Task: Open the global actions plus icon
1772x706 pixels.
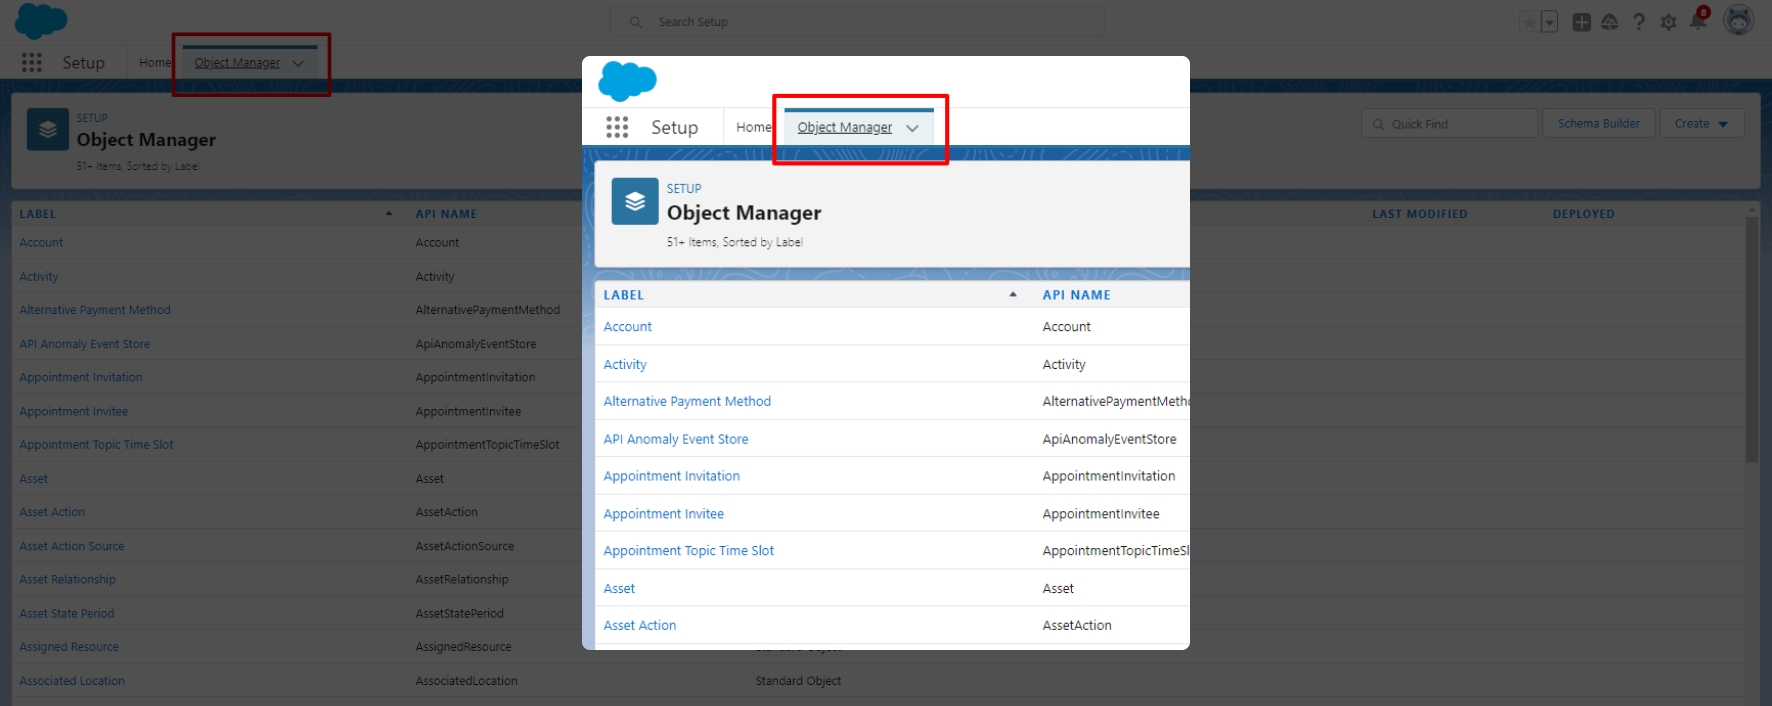Action: coord(1581,22)
